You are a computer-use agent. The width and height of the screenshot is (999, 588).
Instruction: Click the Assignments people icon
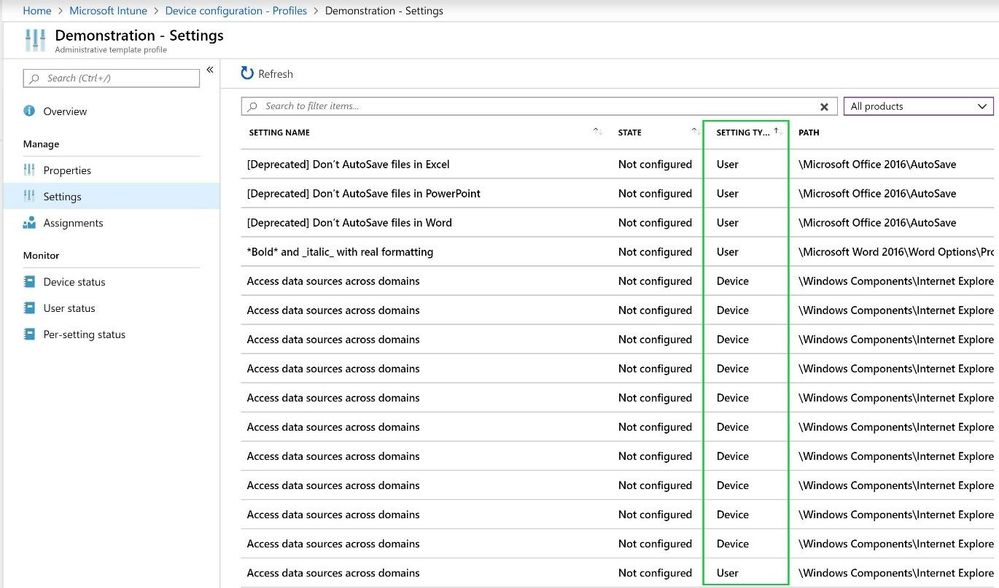point(29,222)
